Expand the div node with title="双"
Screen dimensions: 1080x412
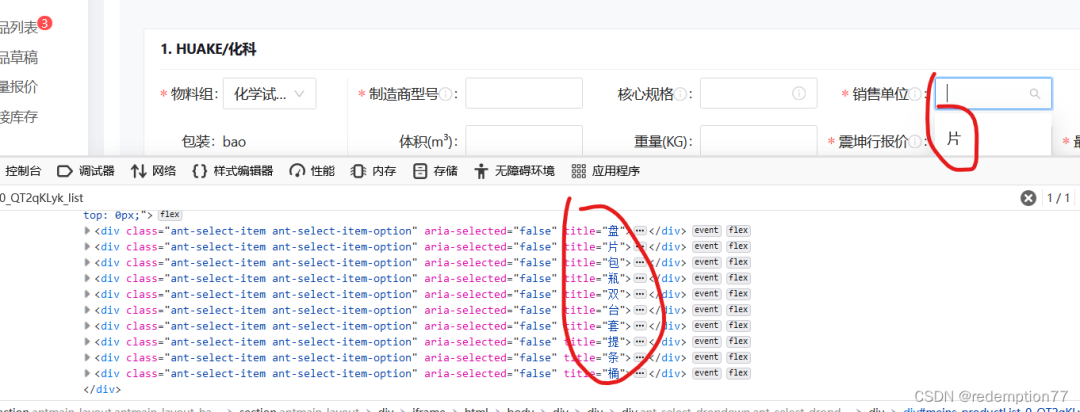click(87, 293)
